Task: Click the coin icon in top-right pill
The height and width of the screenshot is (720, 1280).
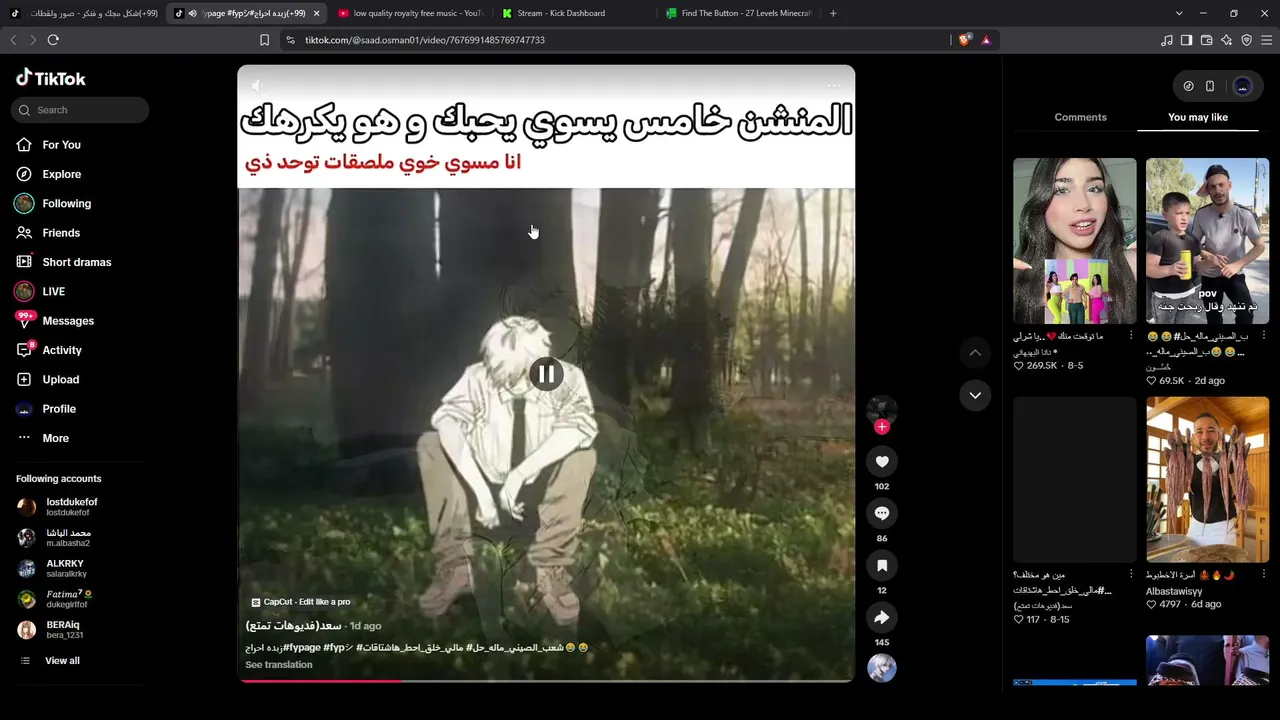Action: pos(1188,86)
